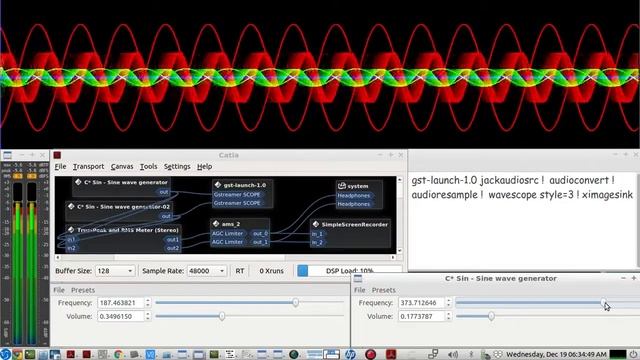Click the out_1 port on ams_2

[x=260, y=242]
